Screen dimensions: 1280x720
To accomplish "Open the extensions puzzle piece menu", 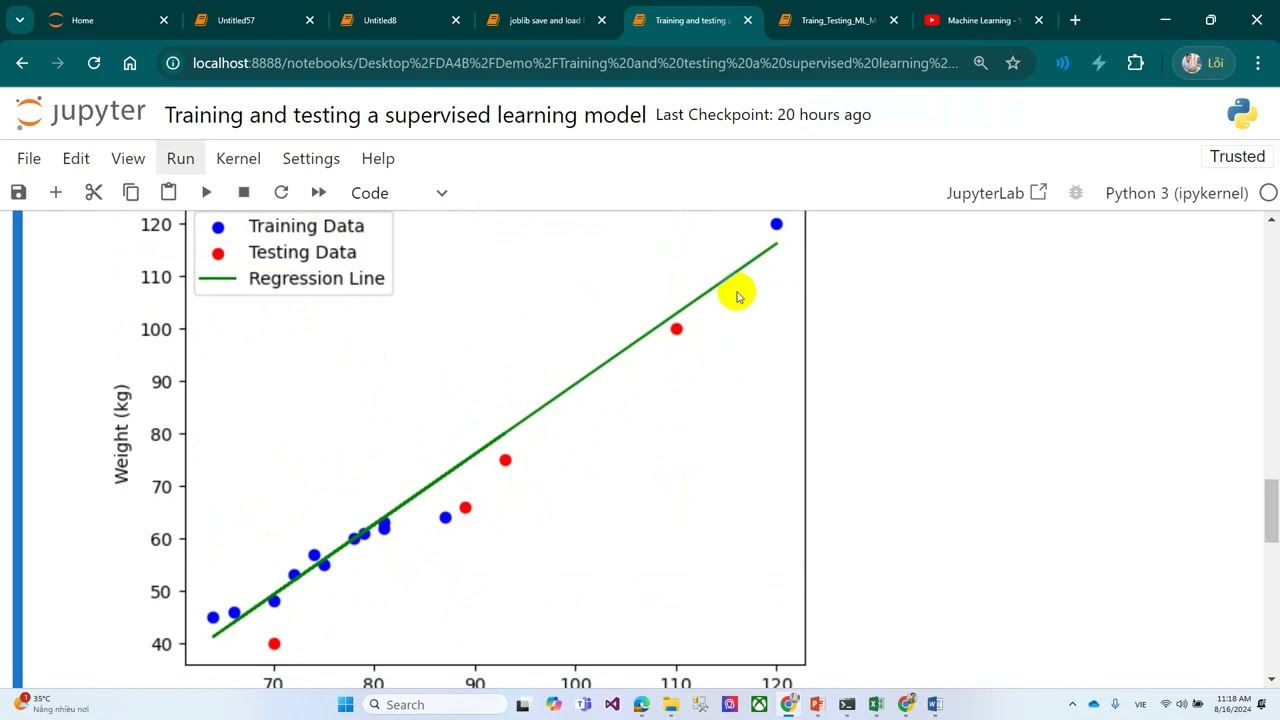I will pyautogui.click(x=1136, y=63).
